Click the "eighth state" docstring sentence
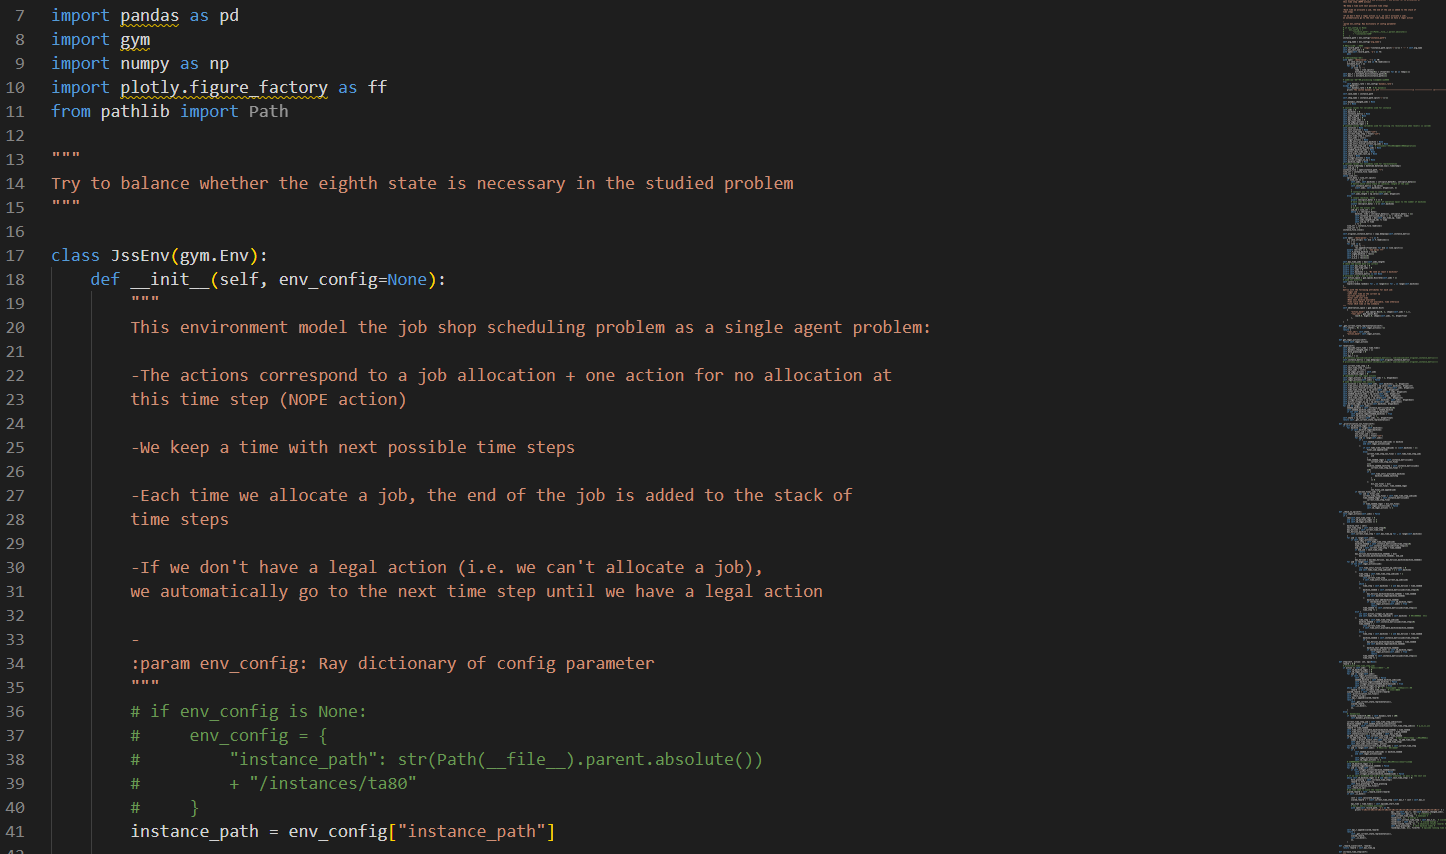Screen dimensions: 1446x854 pos(422,184)
